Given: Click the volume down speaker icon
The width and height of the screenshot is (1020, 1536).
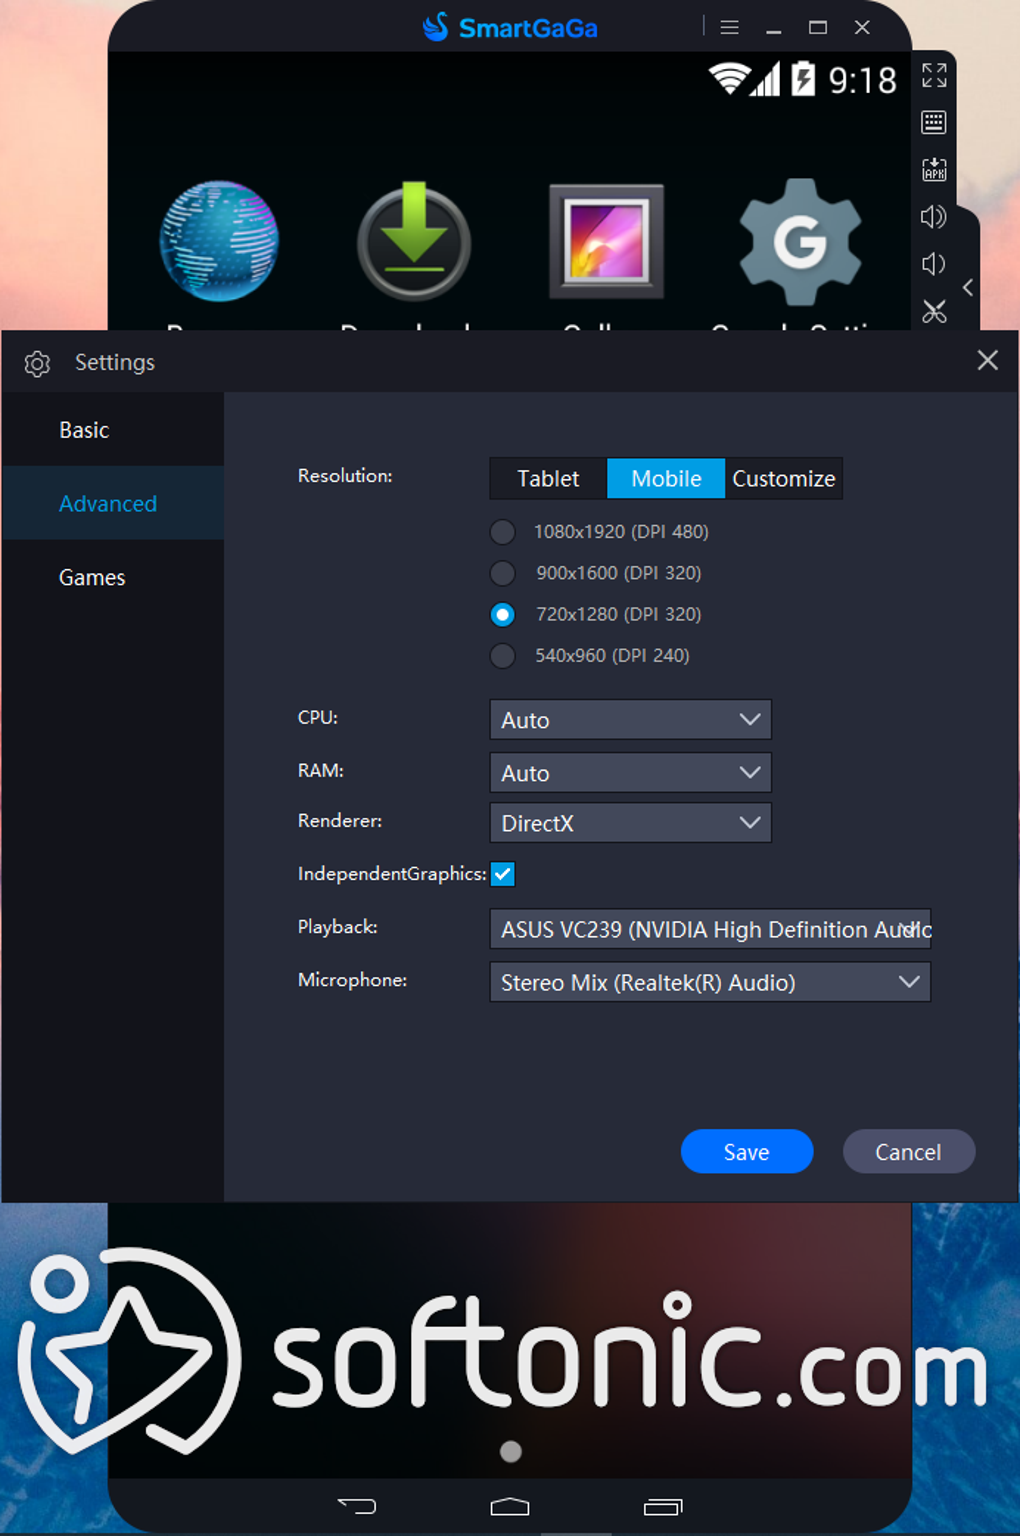Looking at the screenshot, I should tap(933, 264).
